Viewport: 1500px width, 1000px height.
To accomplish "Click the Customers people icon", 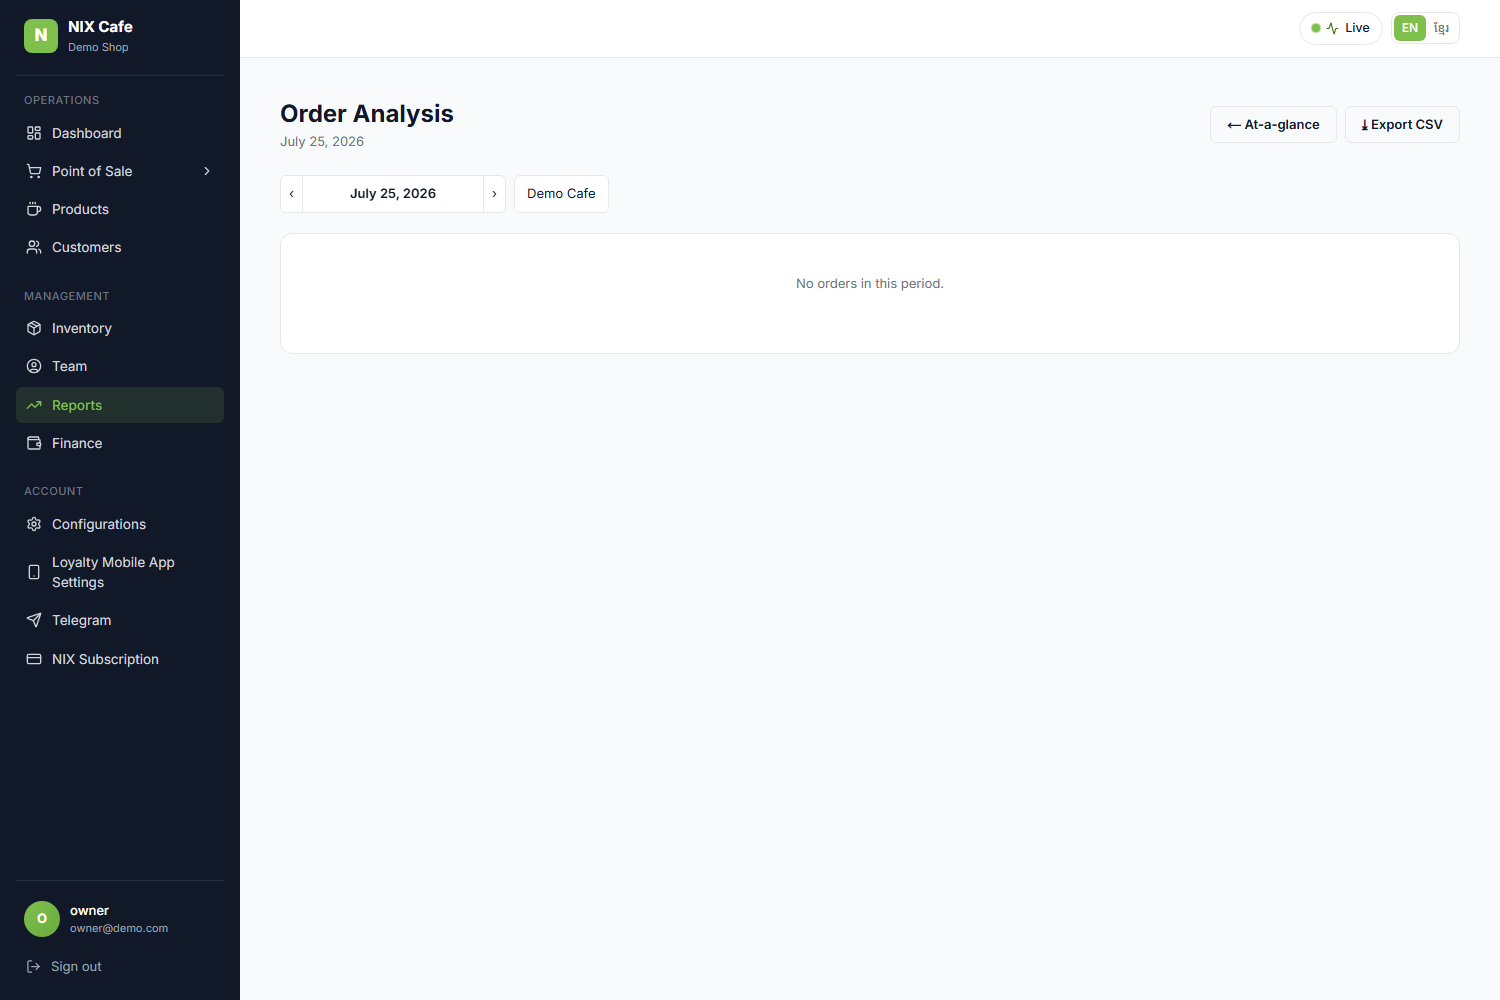I will tap(34, 247).
